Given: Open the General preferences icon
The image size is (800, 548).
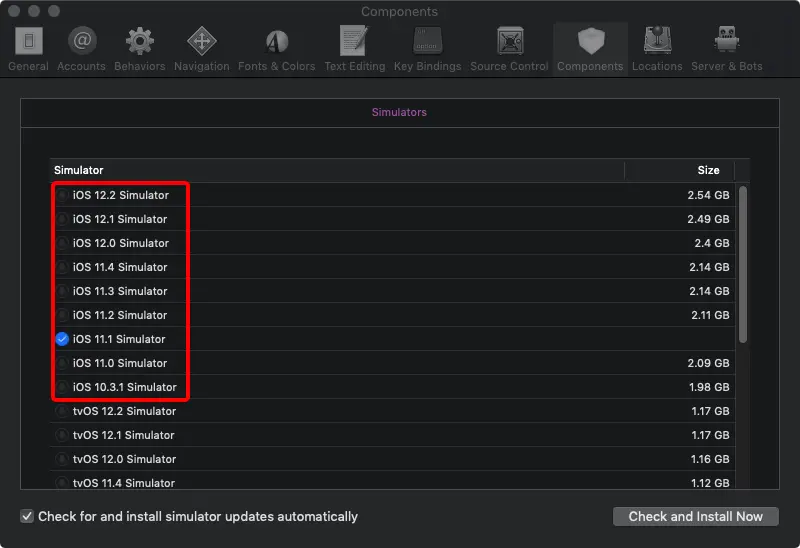Looking at the screenshot, I should point(29,41).
